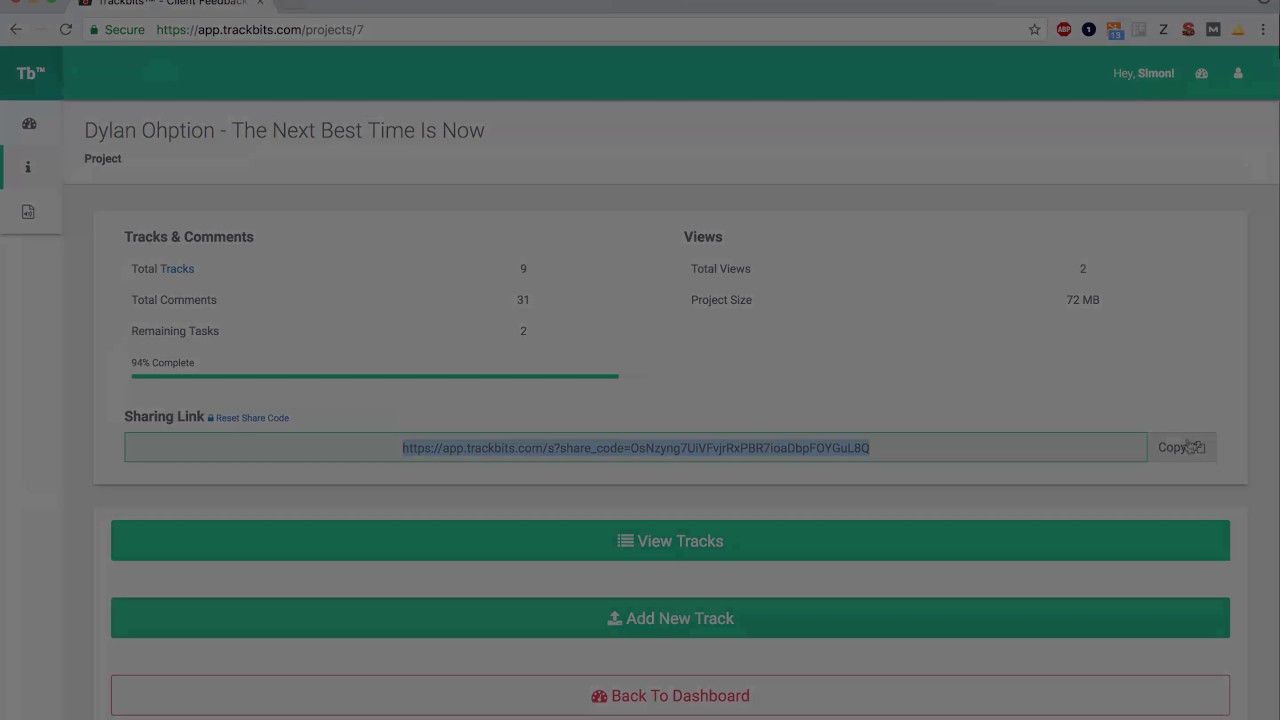This screenshot has height=720, width=1280.
Task: Open the Tracks link under Total
Action: [177, 269]
